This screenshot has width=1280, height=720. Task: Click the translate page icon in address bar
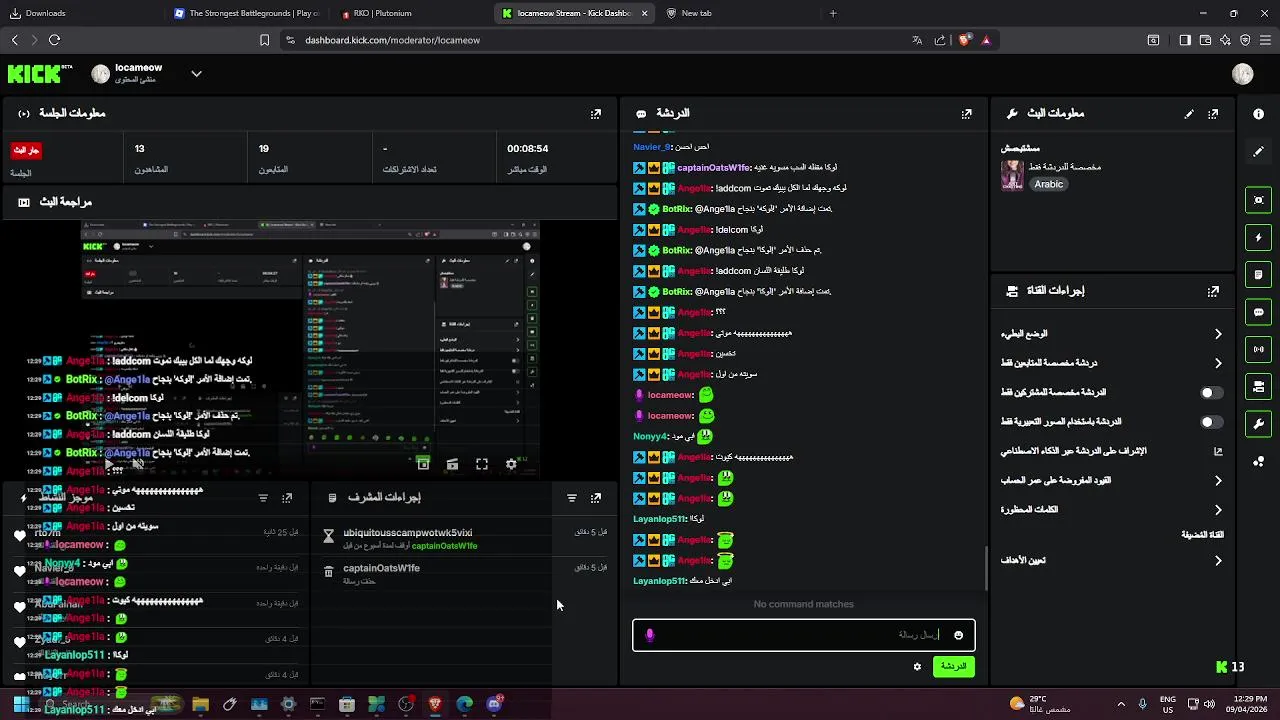click(x=917, y=40)
